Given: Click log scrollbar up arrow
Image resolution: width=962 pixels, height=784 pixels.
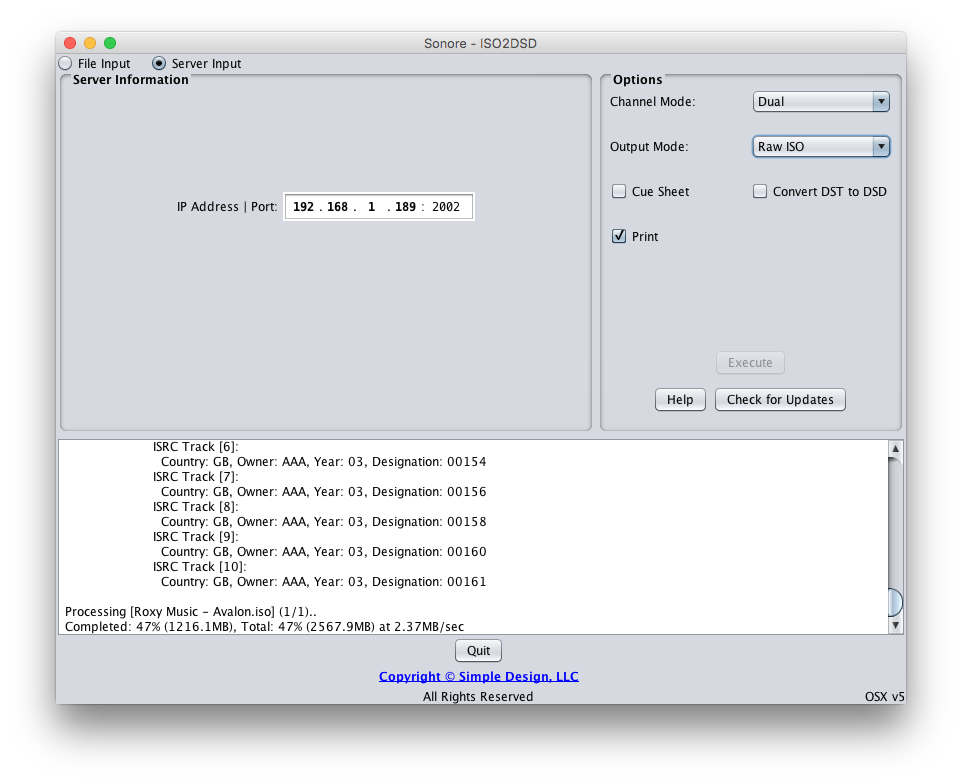Looking at the screenshot, I should [895, 448].
